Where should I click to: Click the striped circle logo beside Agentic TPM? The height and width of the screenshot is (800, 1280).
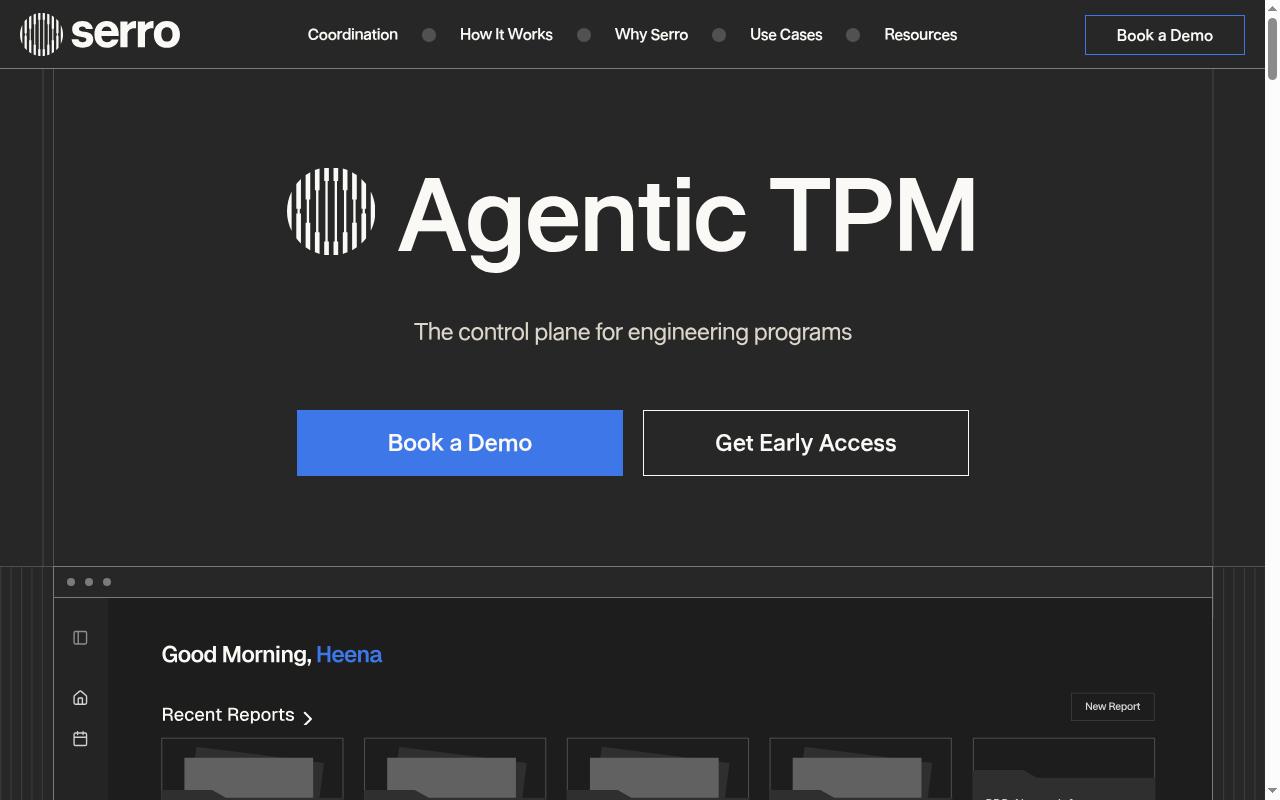(331, 211)
